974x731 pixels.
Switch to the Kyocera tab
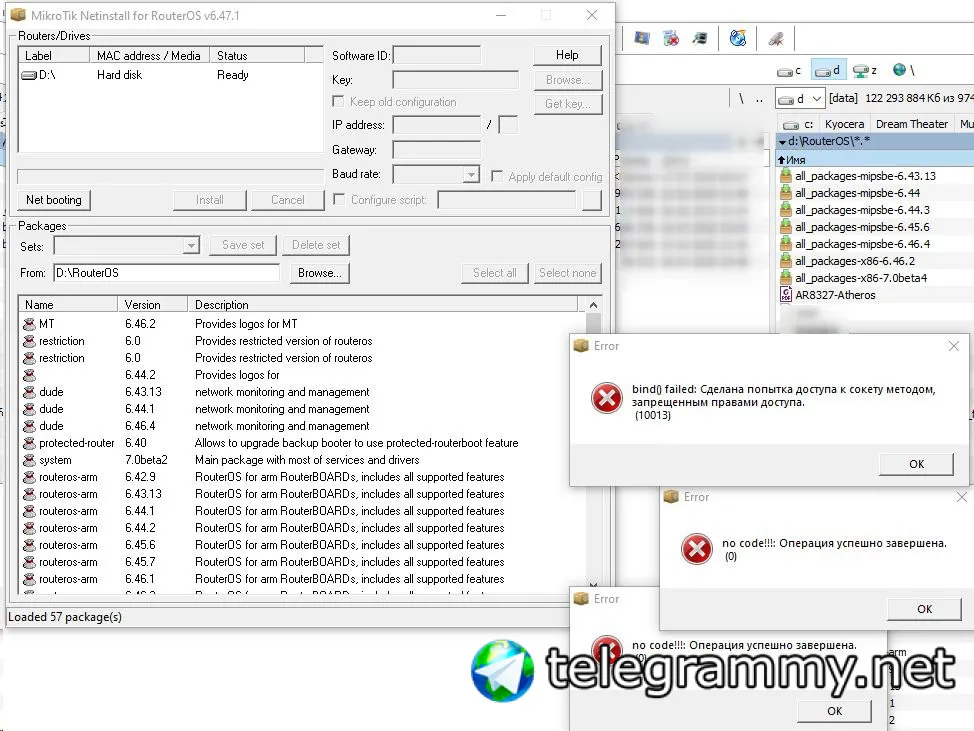[x=844, y=124]
